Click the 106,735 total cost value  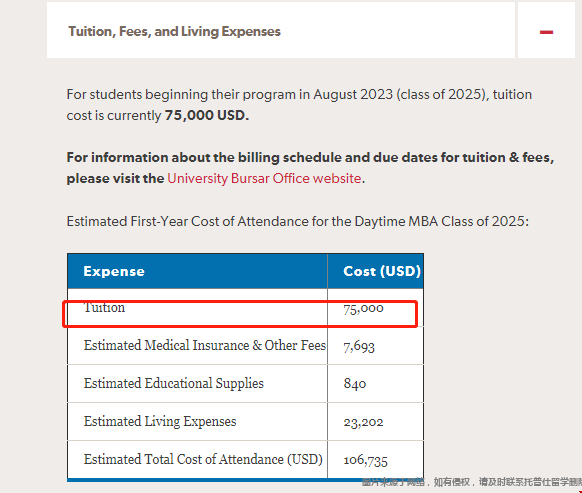tap(366, 460)
